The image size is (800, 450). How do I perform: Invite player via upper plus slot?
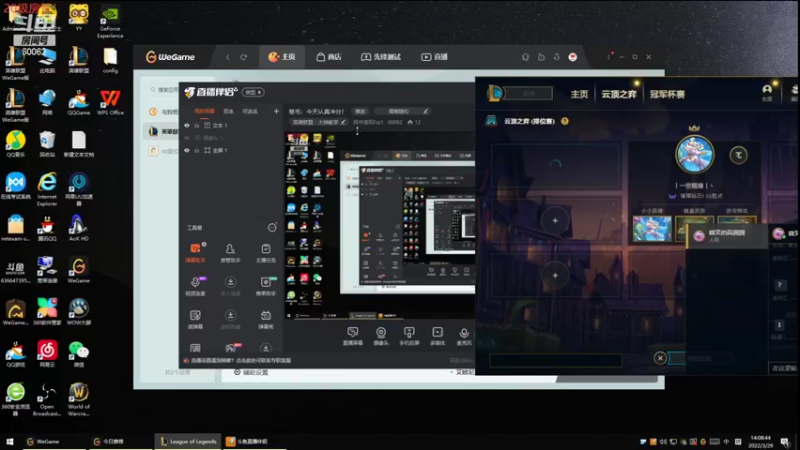pos(555,220)
